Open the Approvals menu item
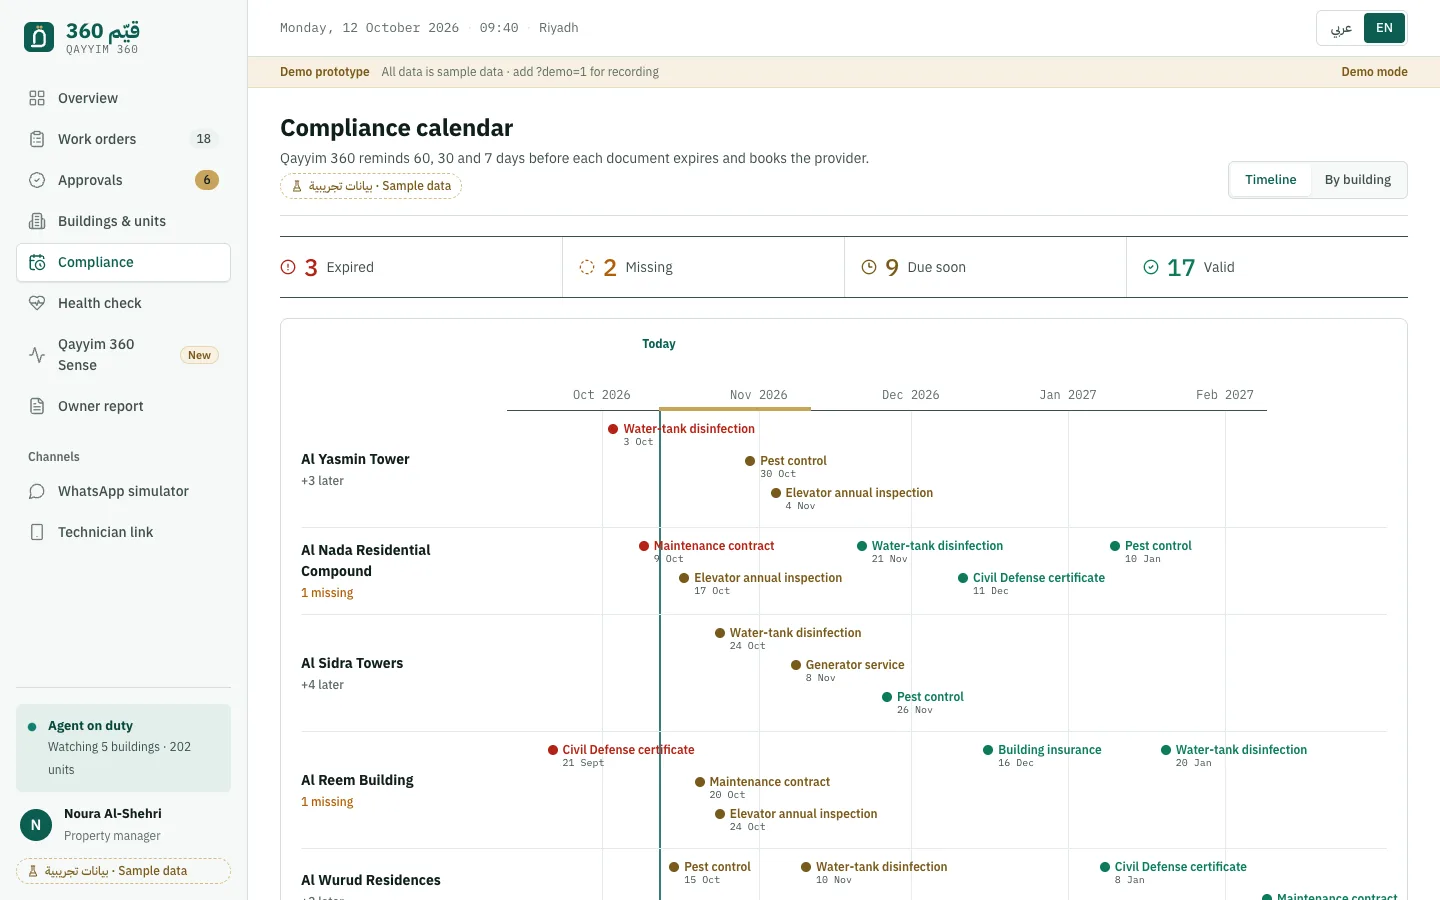This screenshot has width=1440, height=900. pyautogui.click(x=124, y=180)
